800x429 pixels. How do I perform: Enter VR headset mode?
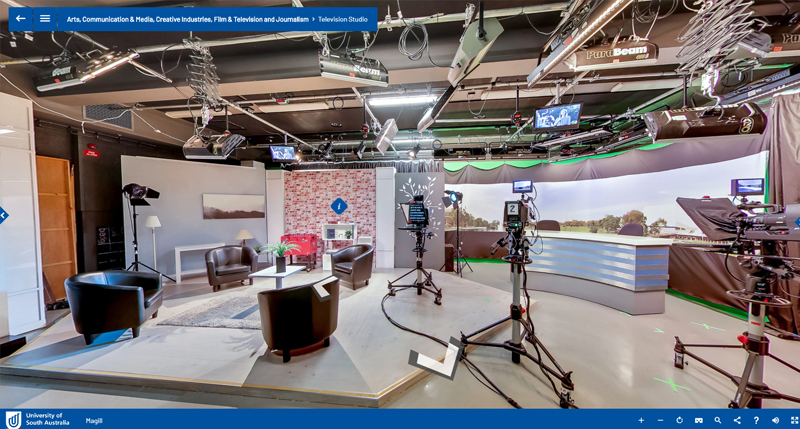tap(698, 420)
